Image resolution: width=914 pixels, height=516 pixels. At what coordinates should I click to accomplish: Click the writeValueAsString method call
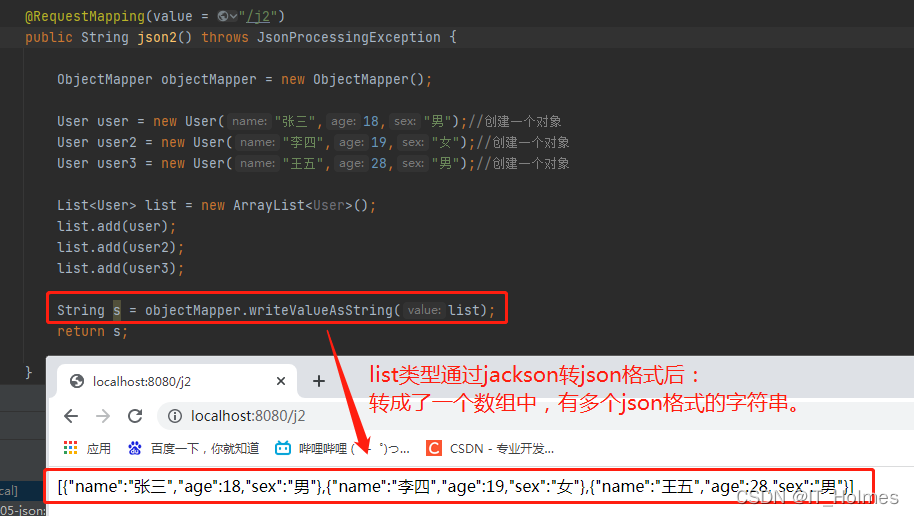point(321,310)
